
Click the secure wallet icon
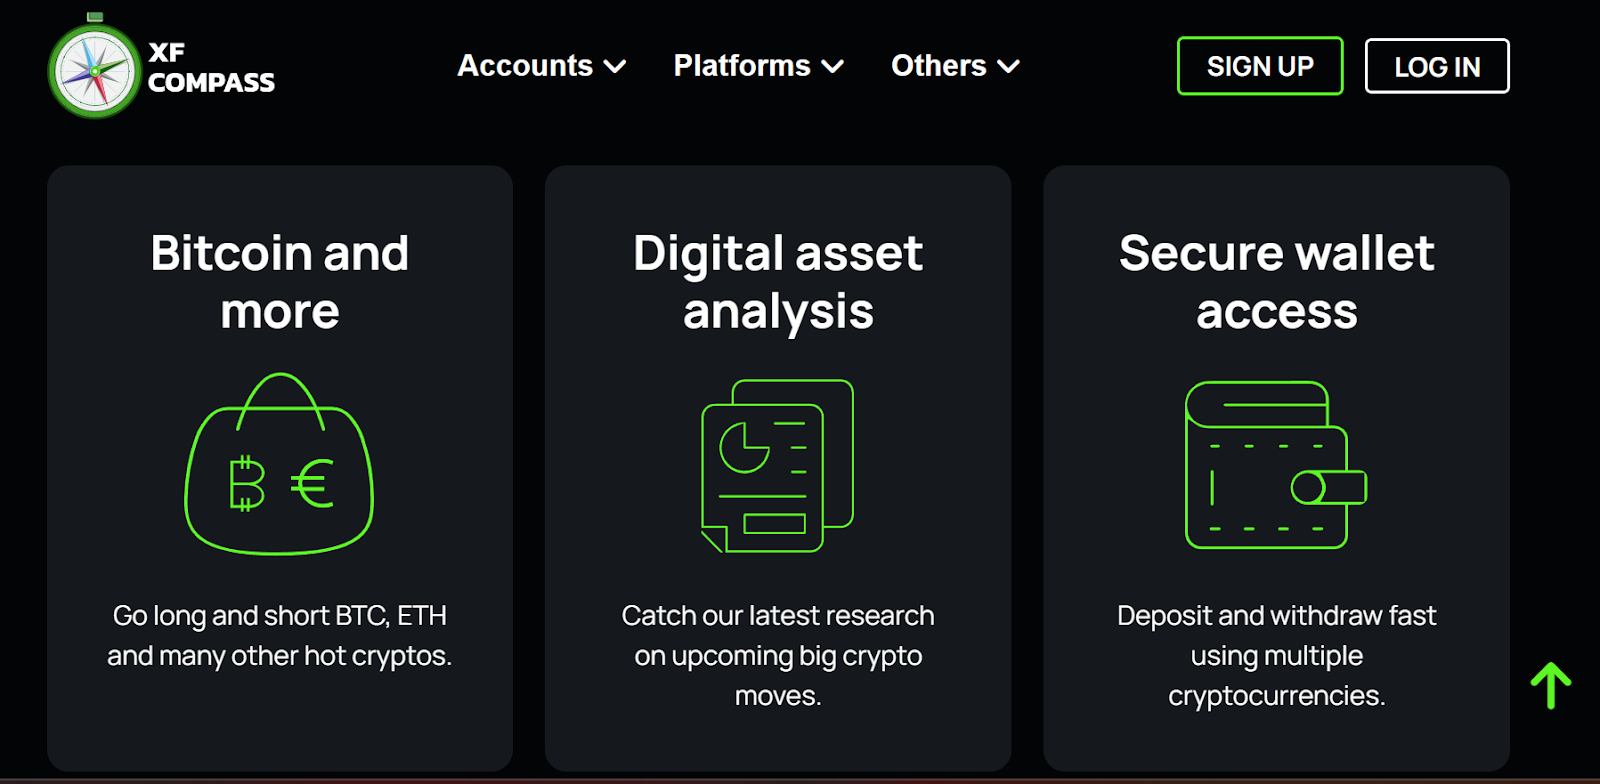click(x=1275, y=466)
